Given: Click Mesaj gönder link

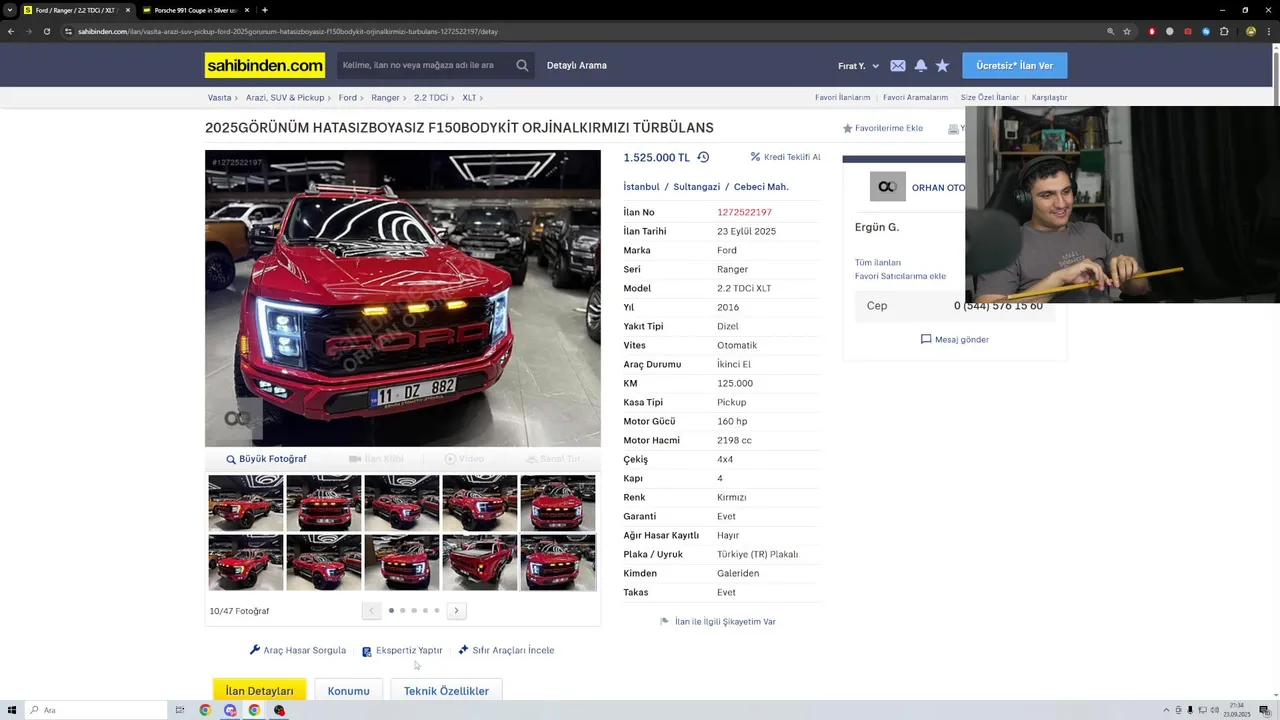Looking at the screenshot, I should (x=955, y=340).
